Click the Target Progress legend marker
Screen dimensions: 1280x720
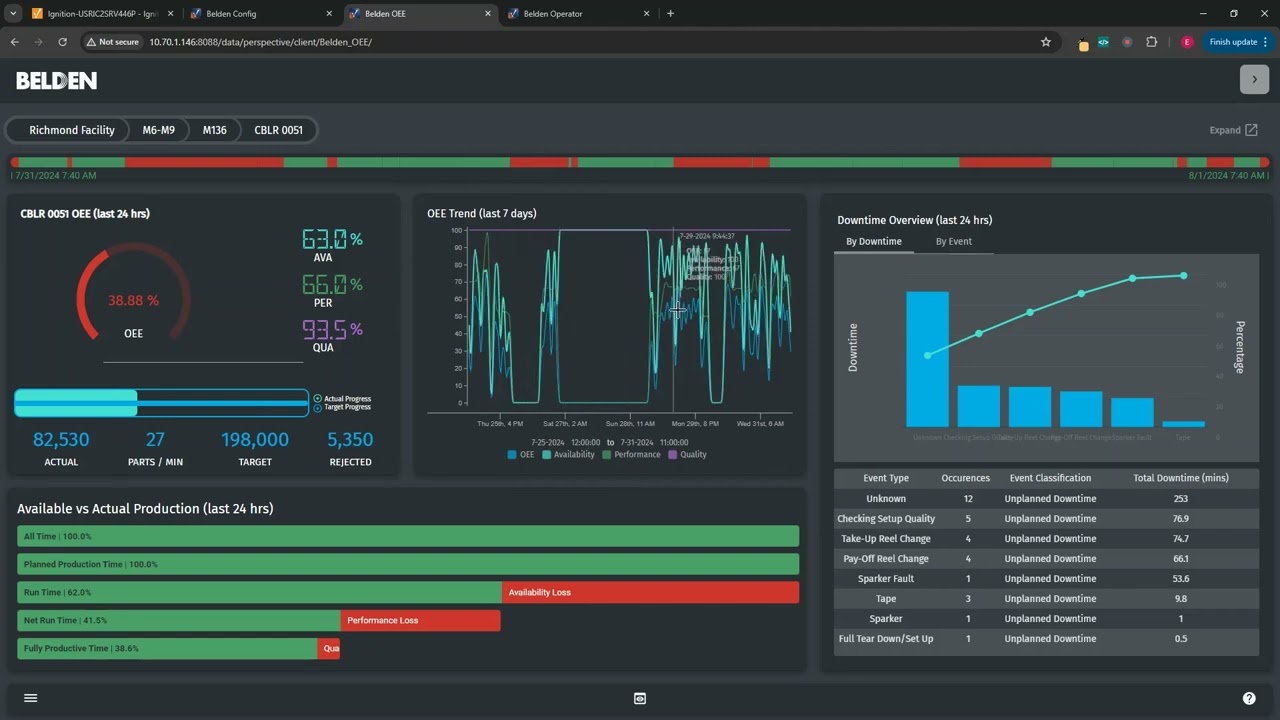[318, 407]
